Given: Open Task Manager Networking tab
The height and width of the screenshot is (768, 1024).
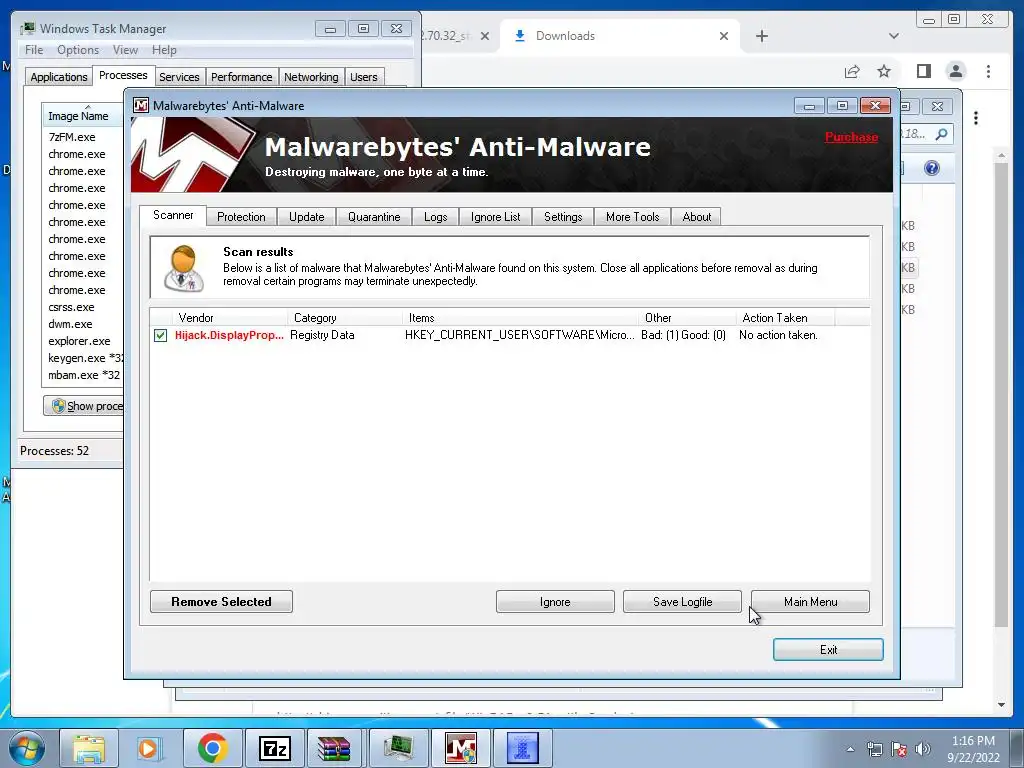Looking at the screenshot, I should [x=311, y=77].
